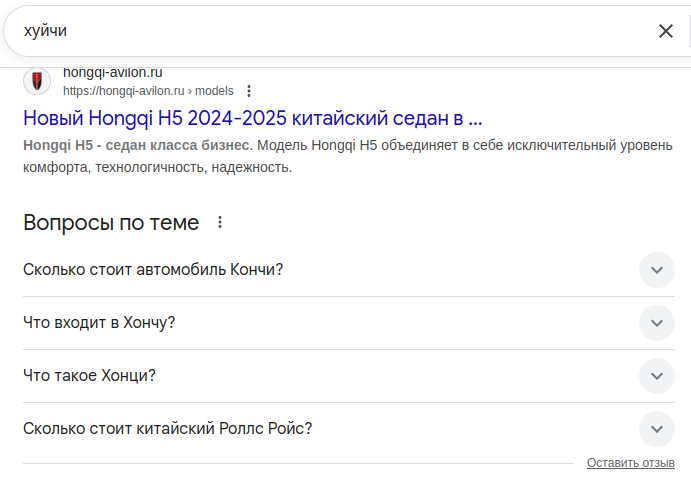Image resolution: width=691 pixels, height=483 pixels.
Task: Click the Оставить отзыв feedback link
Action: click(x=631, y=463)
